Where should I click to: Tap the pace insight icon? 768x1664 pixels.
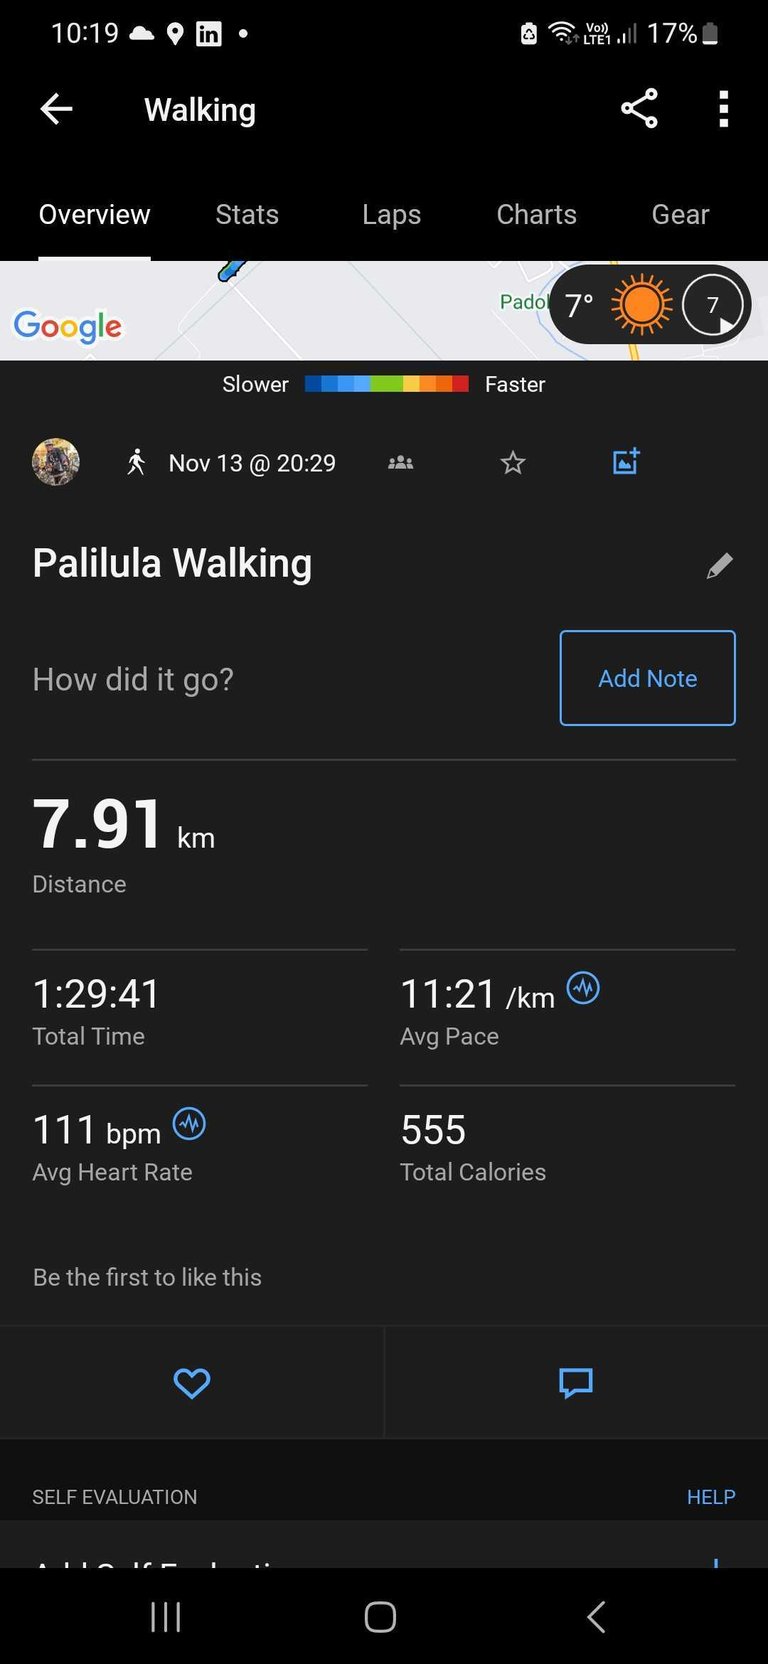pyautogui.click(x=583, y=988)
